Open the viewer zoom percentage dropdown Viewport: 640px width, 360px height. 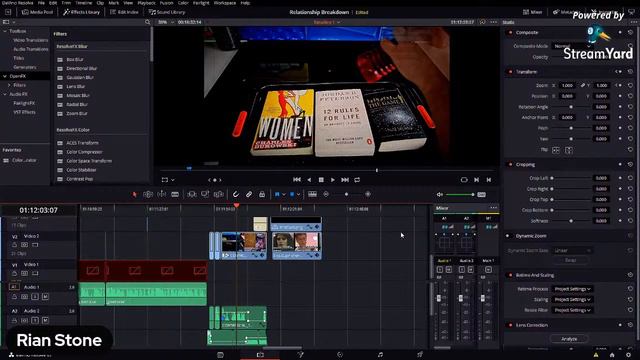pos(165,22)
